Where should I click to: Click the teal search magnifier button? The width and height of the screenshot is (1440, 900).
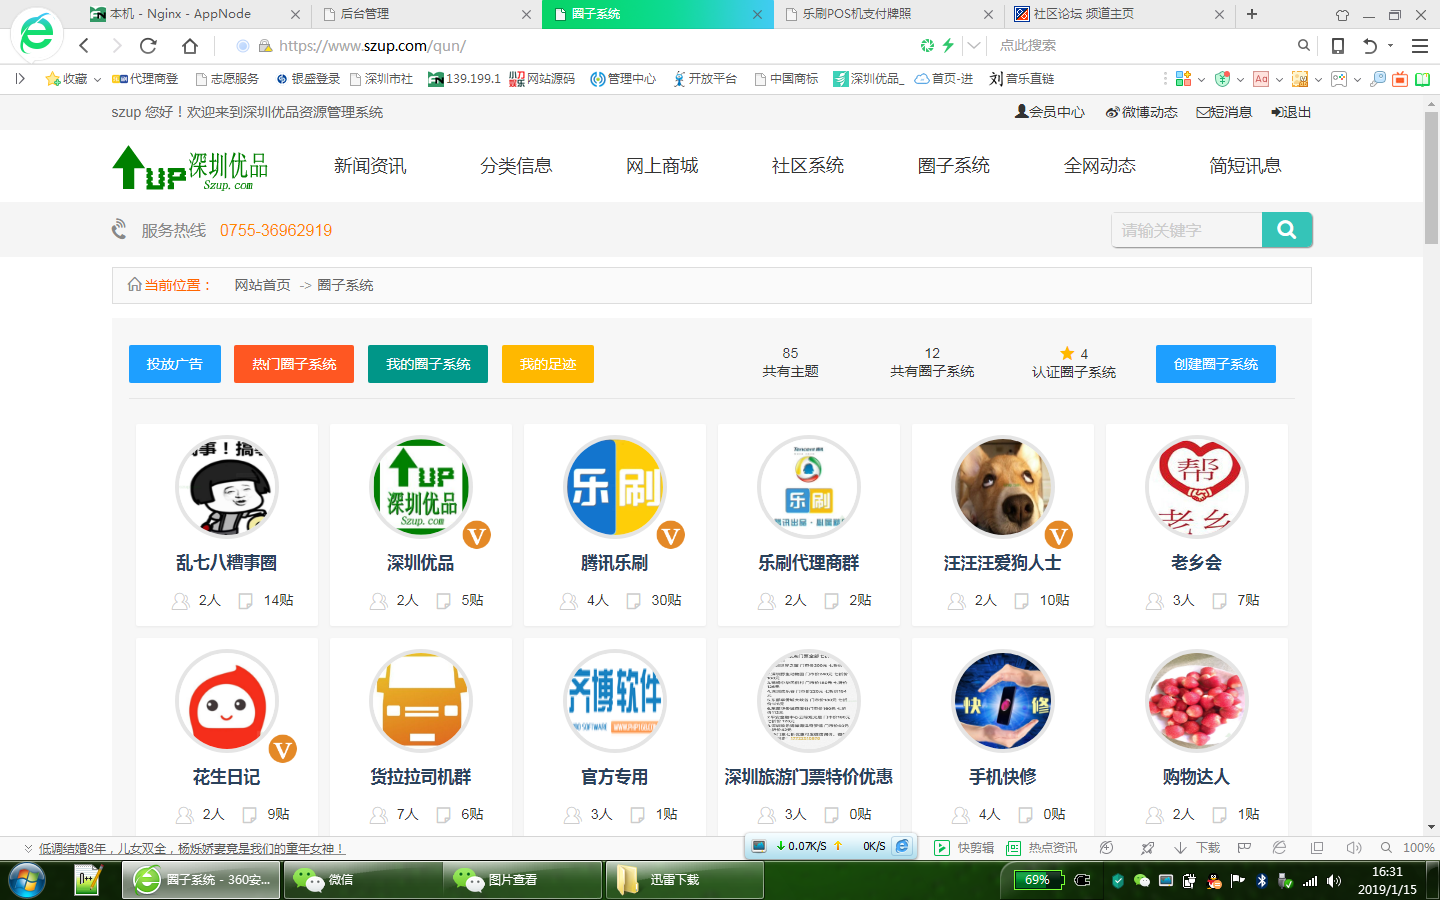tap(1286, 230)
